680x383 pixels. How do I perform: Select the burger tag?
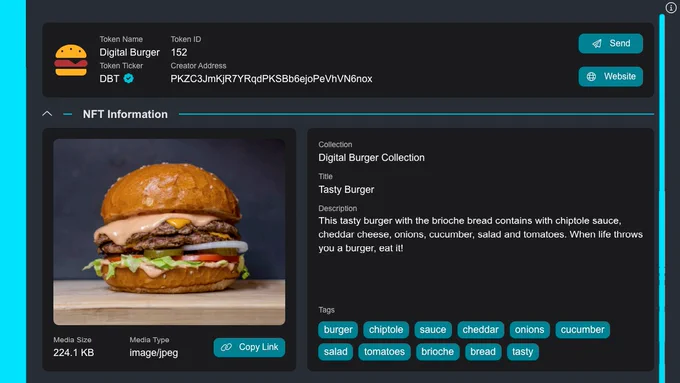[338, 330]
